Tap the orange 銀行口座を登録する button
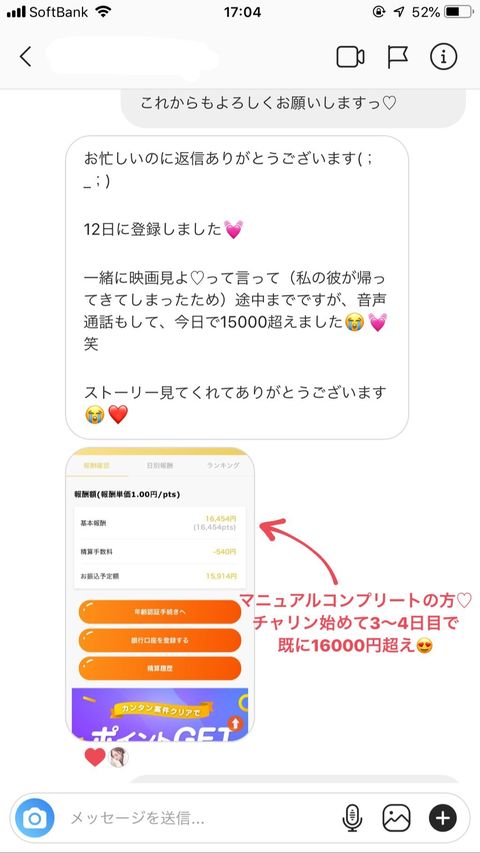Screen dimensions: 480x853 [x=160, y=640]
